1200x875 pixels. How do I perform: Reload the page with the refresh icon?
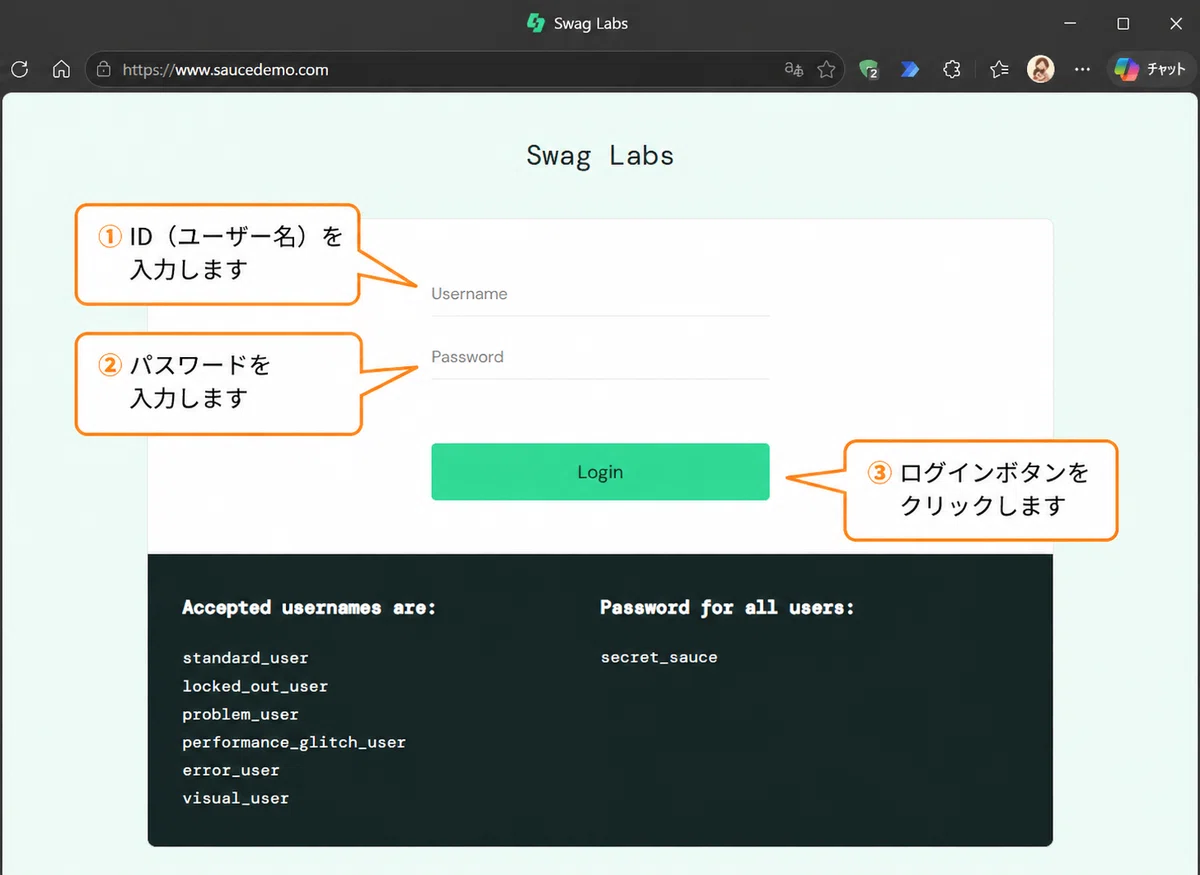[19, 69]
